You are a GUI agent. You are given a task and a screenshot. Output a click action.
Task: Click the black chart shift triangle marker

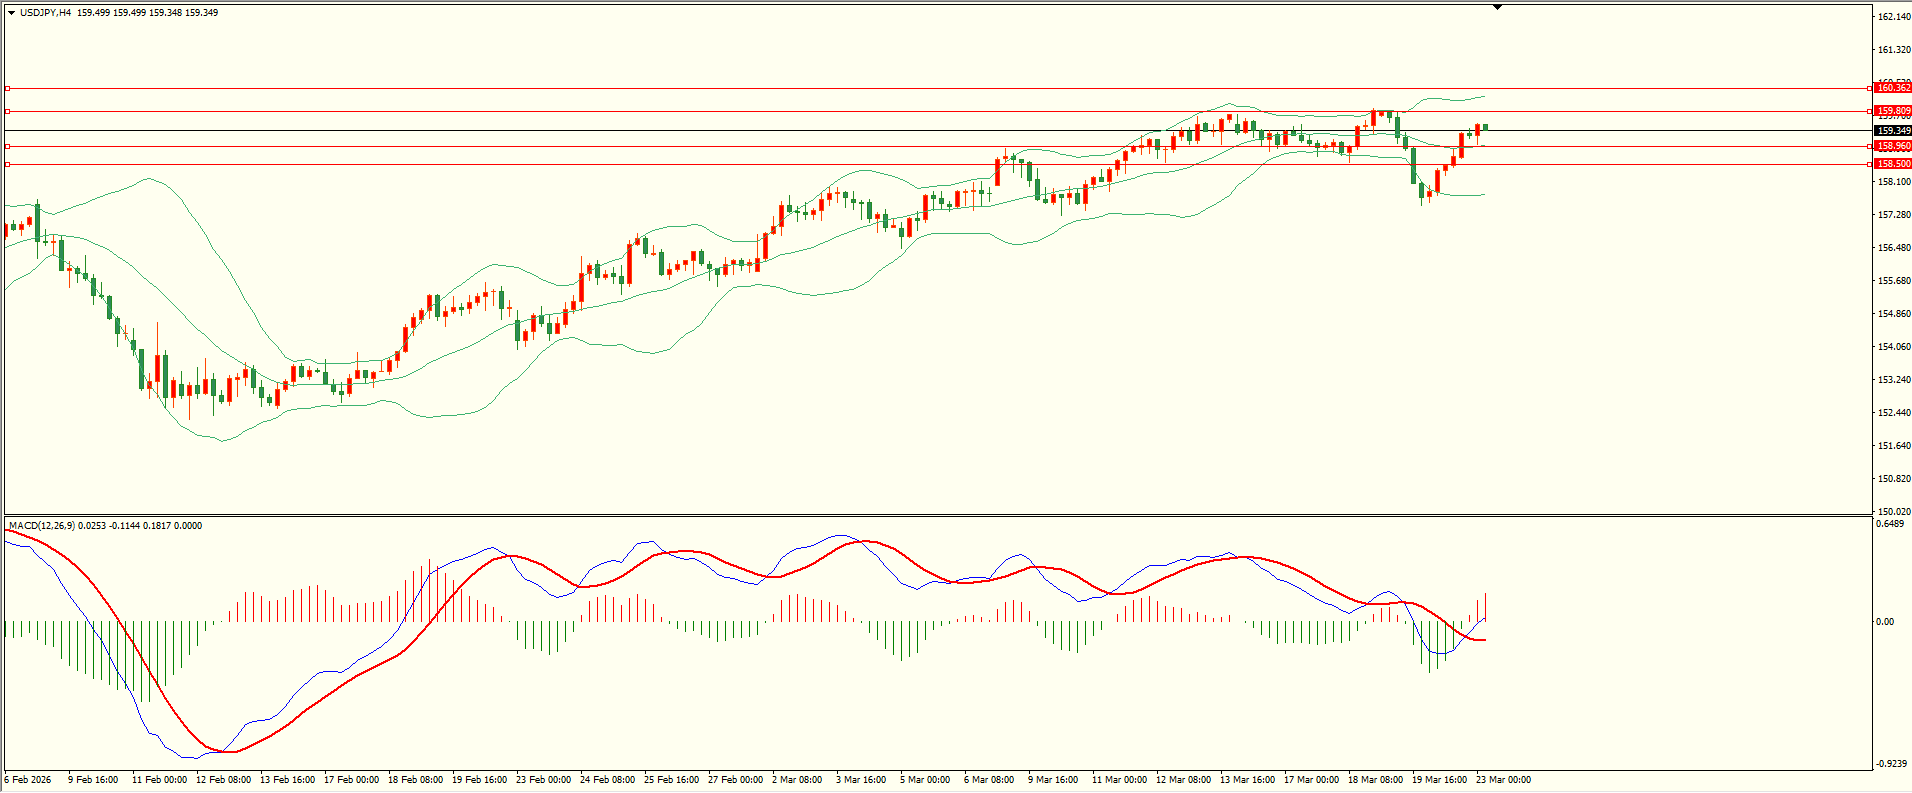coord(1497,7)
